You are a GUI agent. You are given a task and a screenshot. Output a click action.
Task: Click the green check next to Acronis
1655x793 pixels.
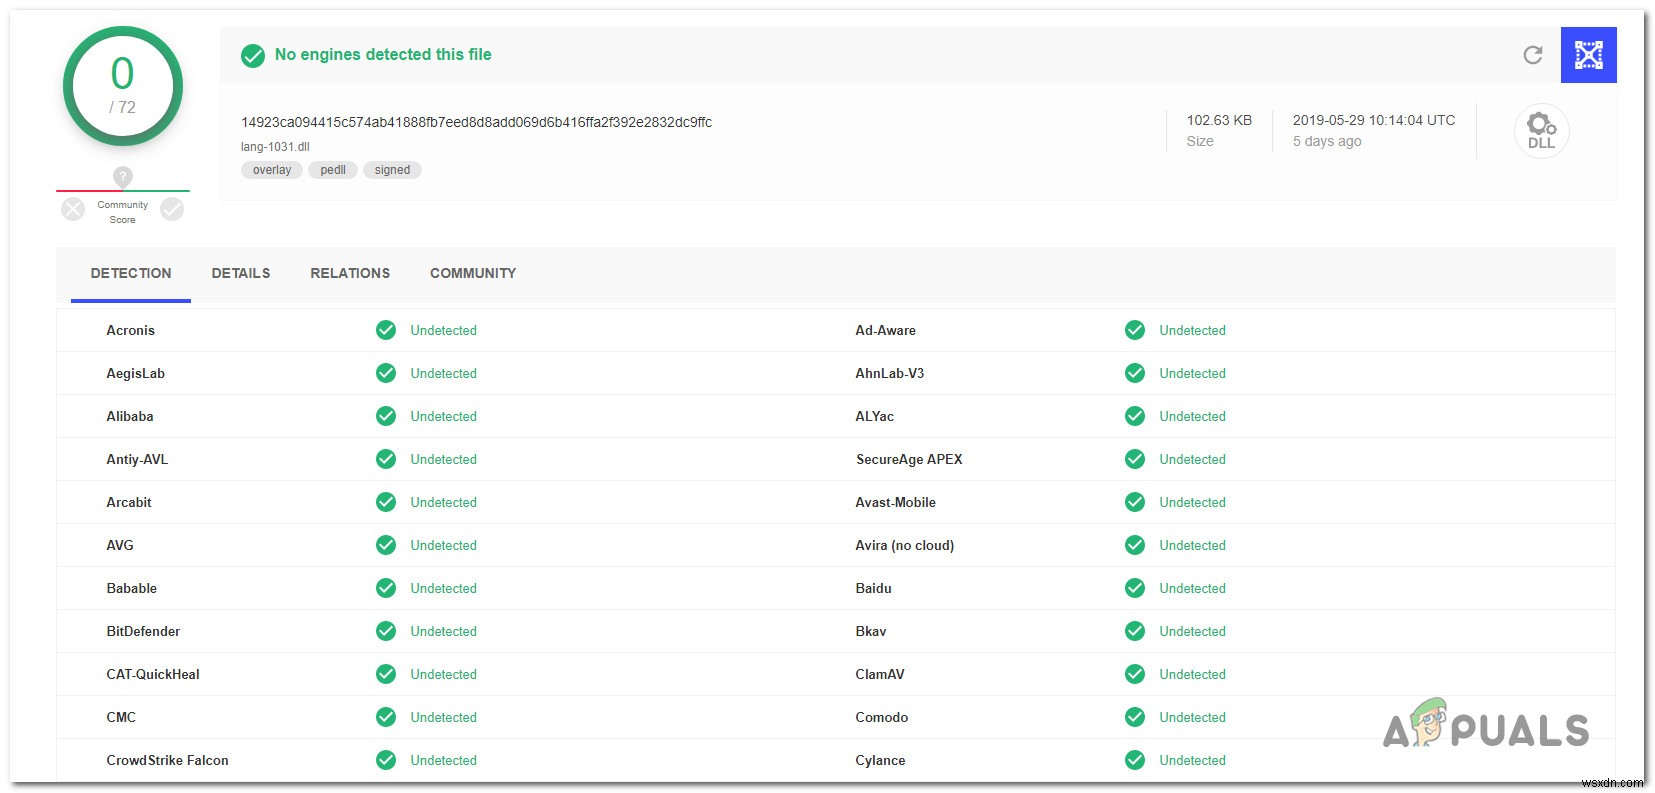coord(386,330)
